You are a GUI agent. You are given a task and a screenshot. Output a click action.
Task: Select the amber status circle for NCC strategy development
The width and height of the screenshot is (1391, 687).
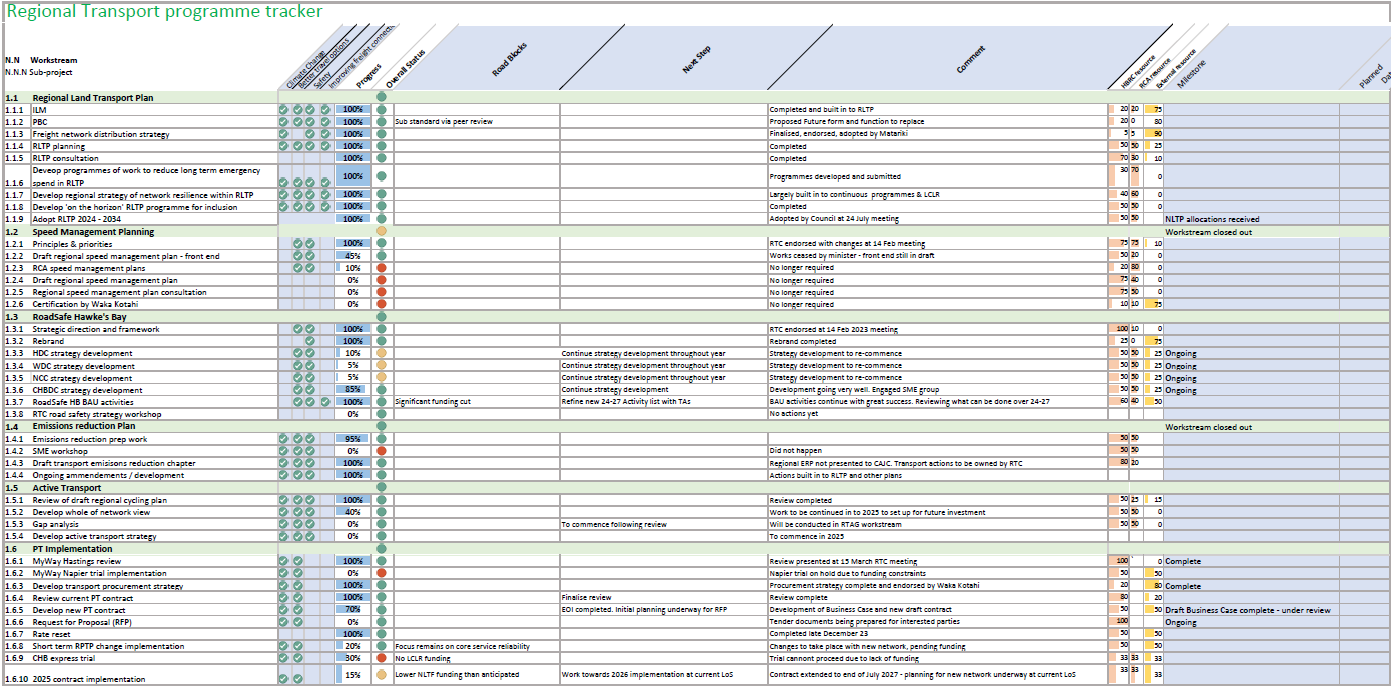pyautogui.click(x=381, y=378)
